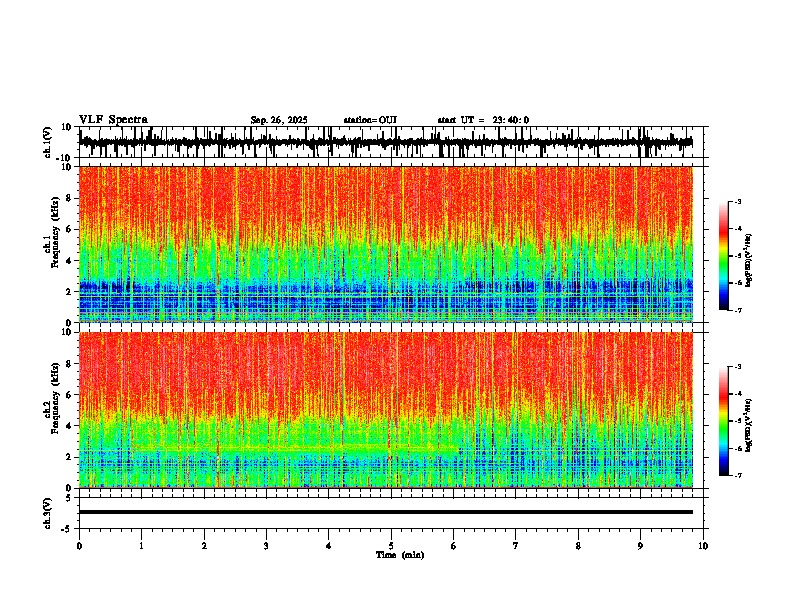This screenshot has height=612, width=792.
Task: Click time axis tick label "3"
Action: pyautogui.click(x=266, y=546)
